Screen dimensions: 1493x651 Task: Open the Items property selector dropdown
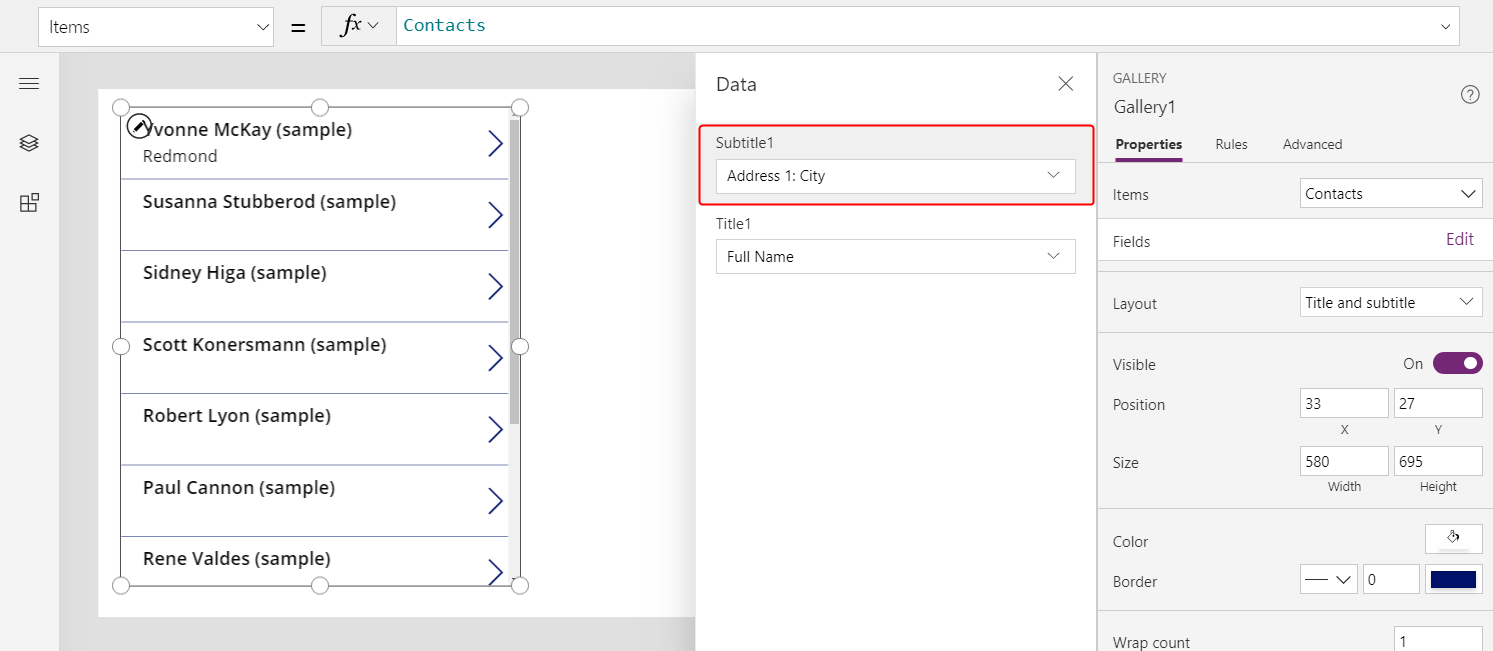tap(156, 27)
